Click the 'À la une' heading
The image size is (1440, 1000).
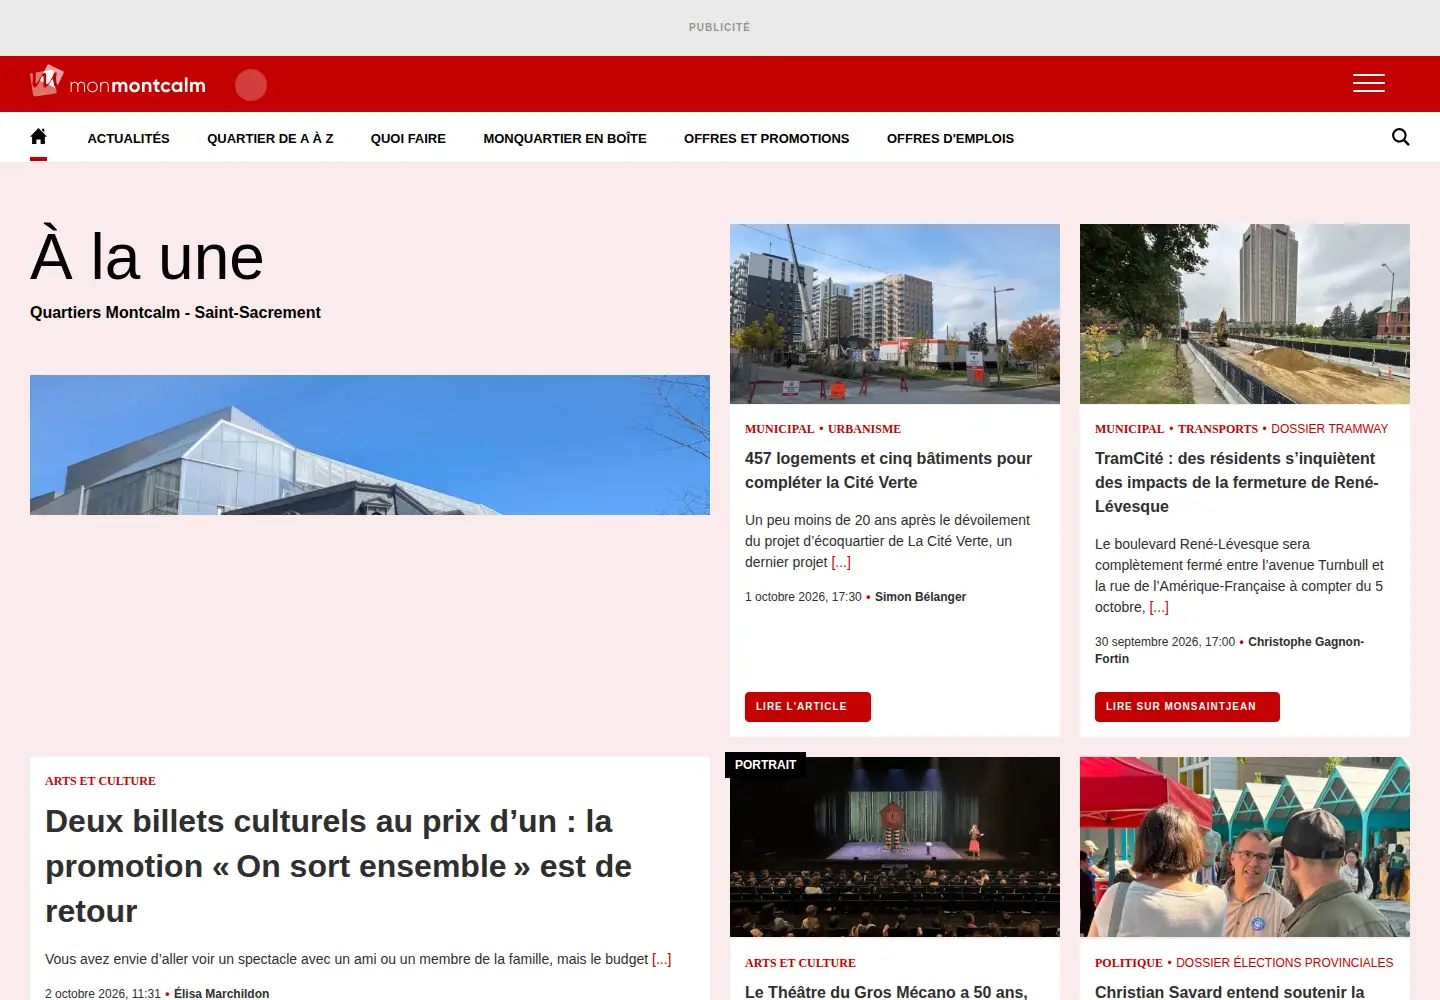pyautogui.click(x=147, y=257)
